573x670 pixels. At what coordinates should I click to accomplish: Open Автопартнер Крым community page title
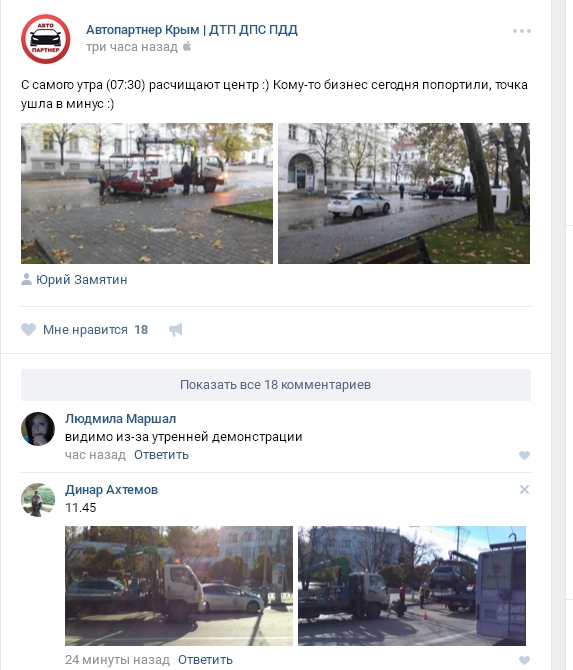pos(192,29)
